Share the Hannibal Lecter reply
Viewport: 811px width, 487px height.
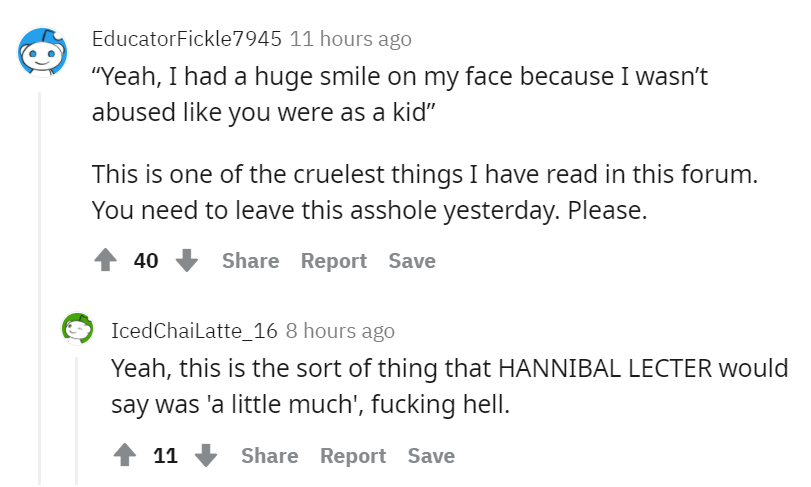click(x=269, y=455)
